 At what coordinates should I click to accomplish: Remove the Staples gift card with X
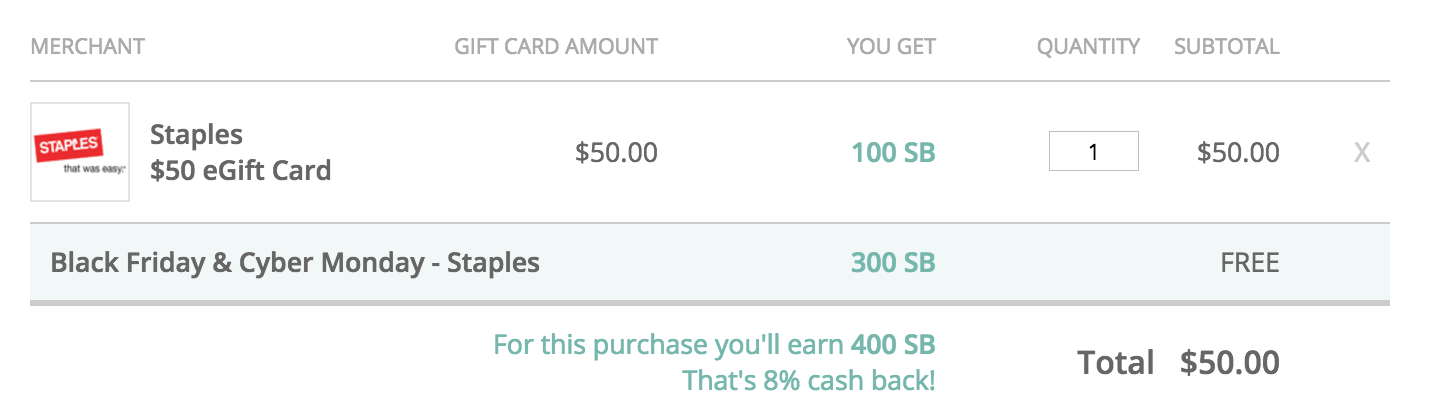click(1361, 153)
